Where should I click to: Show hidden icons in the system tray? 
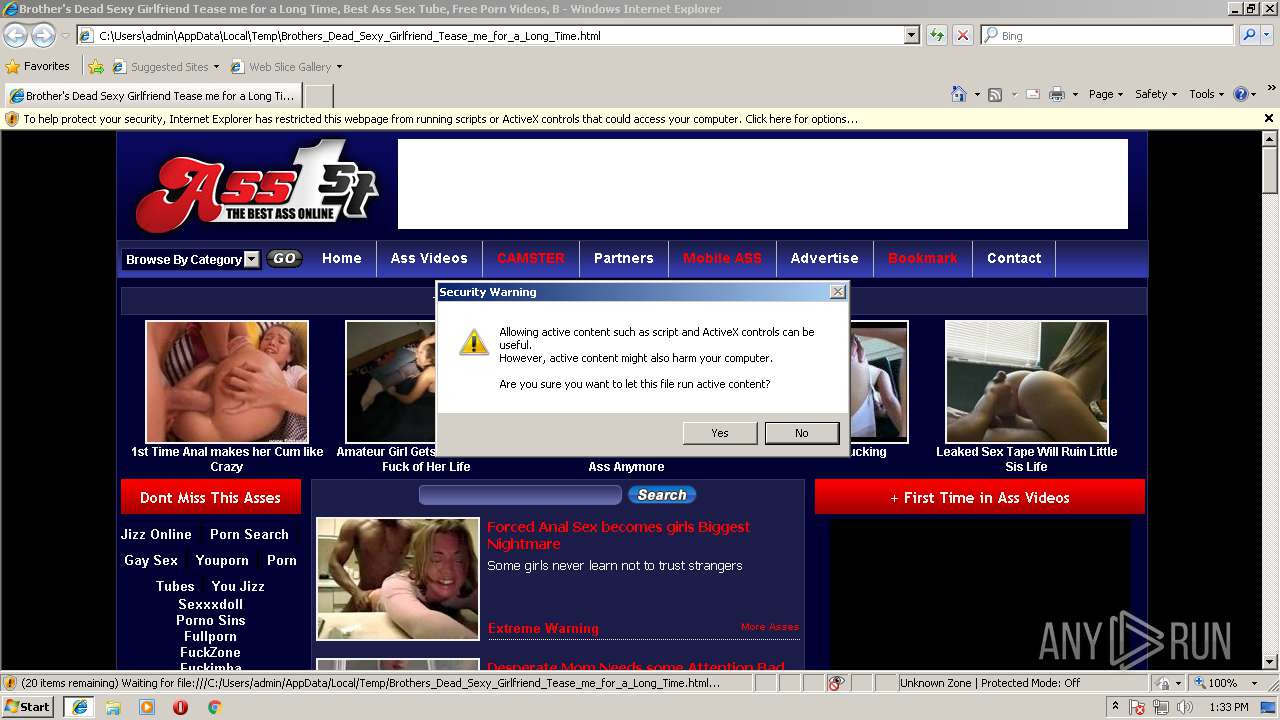point(1116,706)
